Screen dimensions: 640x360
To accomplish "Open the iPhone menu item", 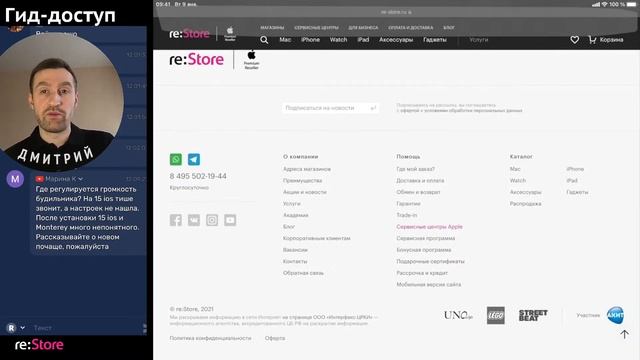I will [x=310, y=40].
